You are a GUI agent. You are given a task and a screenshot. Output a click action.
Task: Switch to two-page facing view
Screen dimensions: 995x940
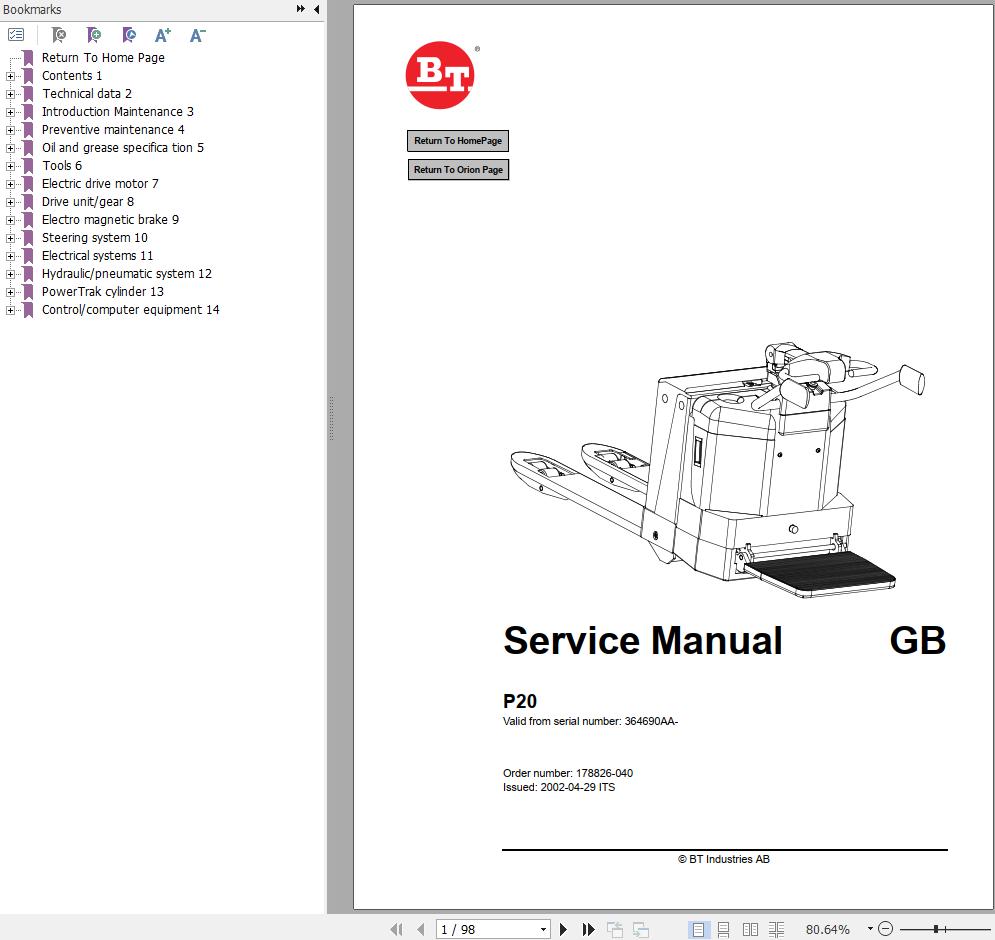pyautogui.click(x=750, y=929)
